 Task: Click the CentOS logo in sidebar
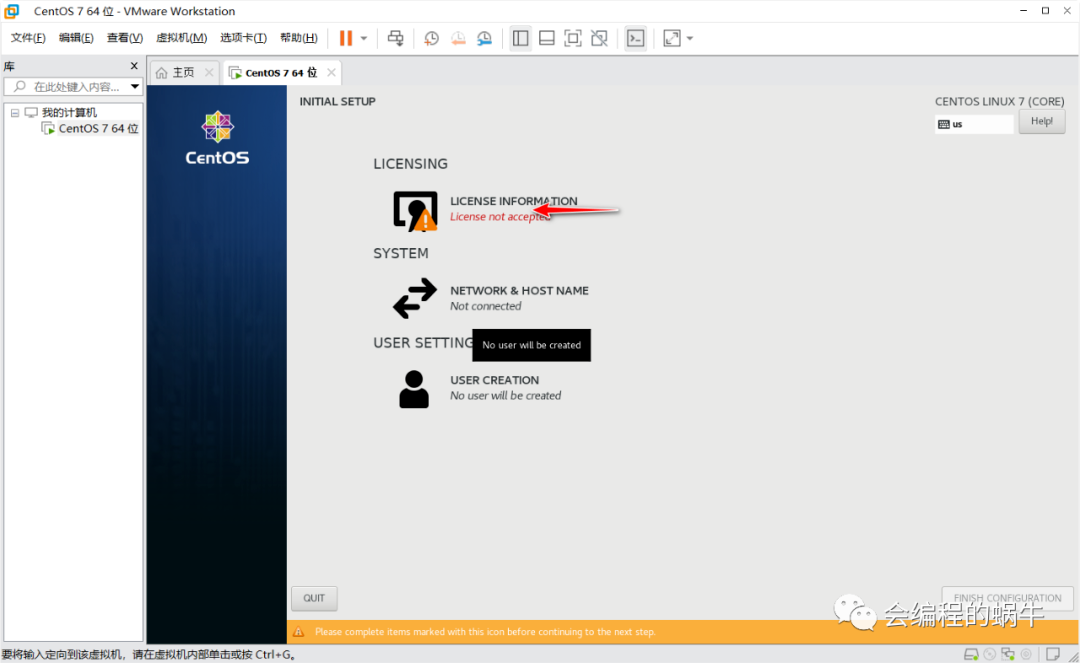point(217,138)
